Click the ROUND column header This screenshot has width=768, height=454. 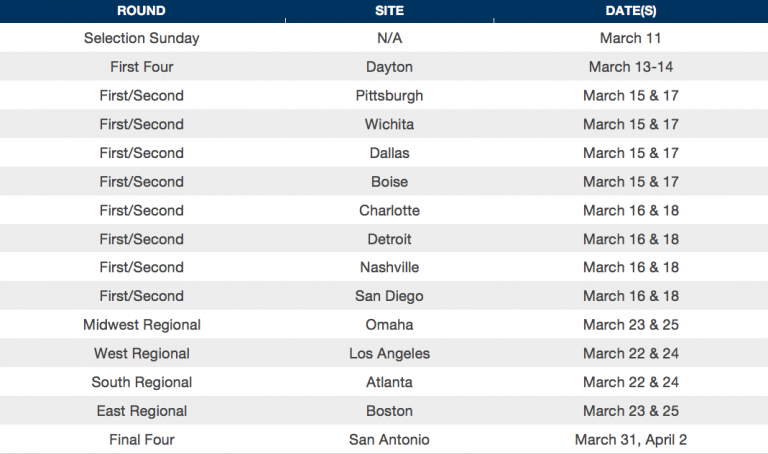[142, 11]
